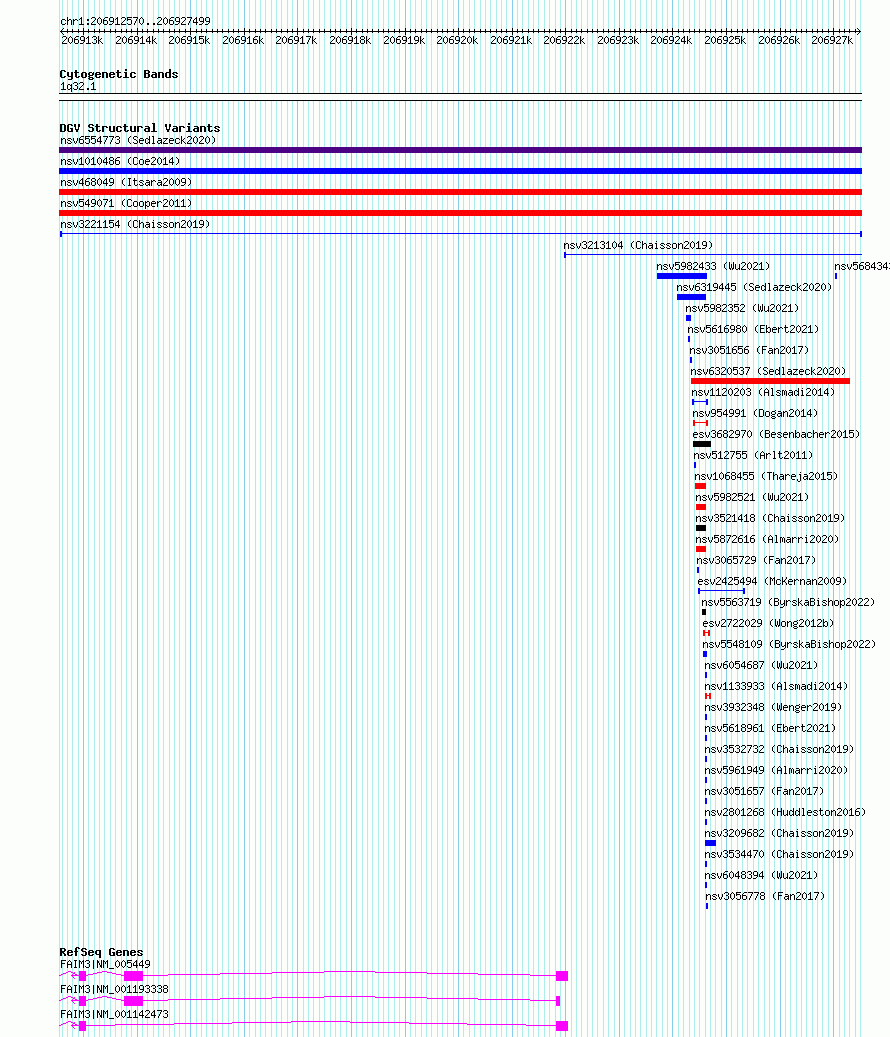Open nsv5548109 (ByrskaBishop2022) label
The width and height of the screenshot is (890, 1037).
click(x=789, y=644)
